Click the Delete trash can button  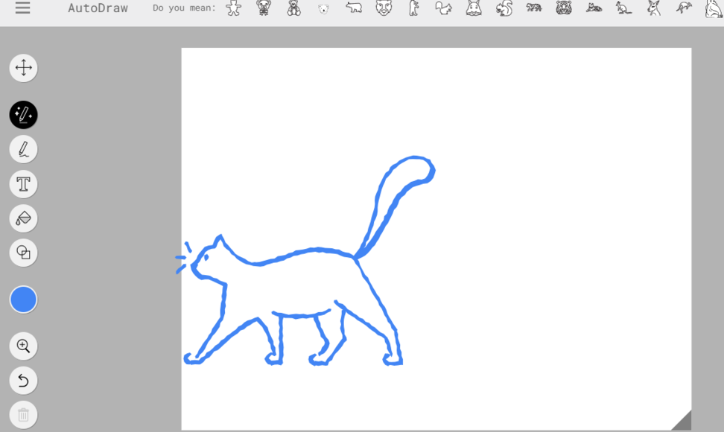24,415
